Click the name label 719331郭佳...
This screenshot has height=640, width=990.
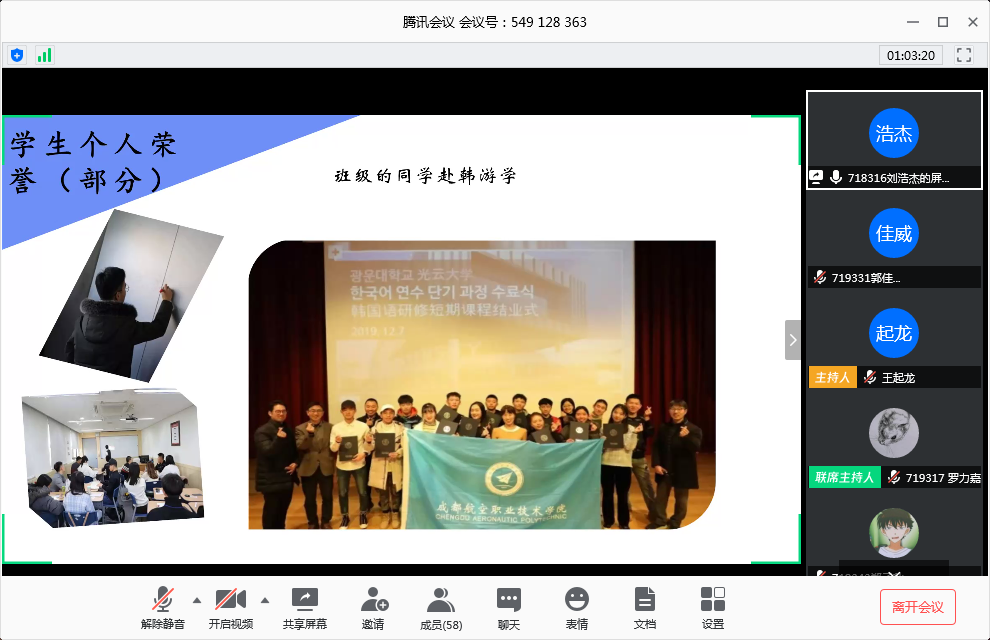(866, 278)
